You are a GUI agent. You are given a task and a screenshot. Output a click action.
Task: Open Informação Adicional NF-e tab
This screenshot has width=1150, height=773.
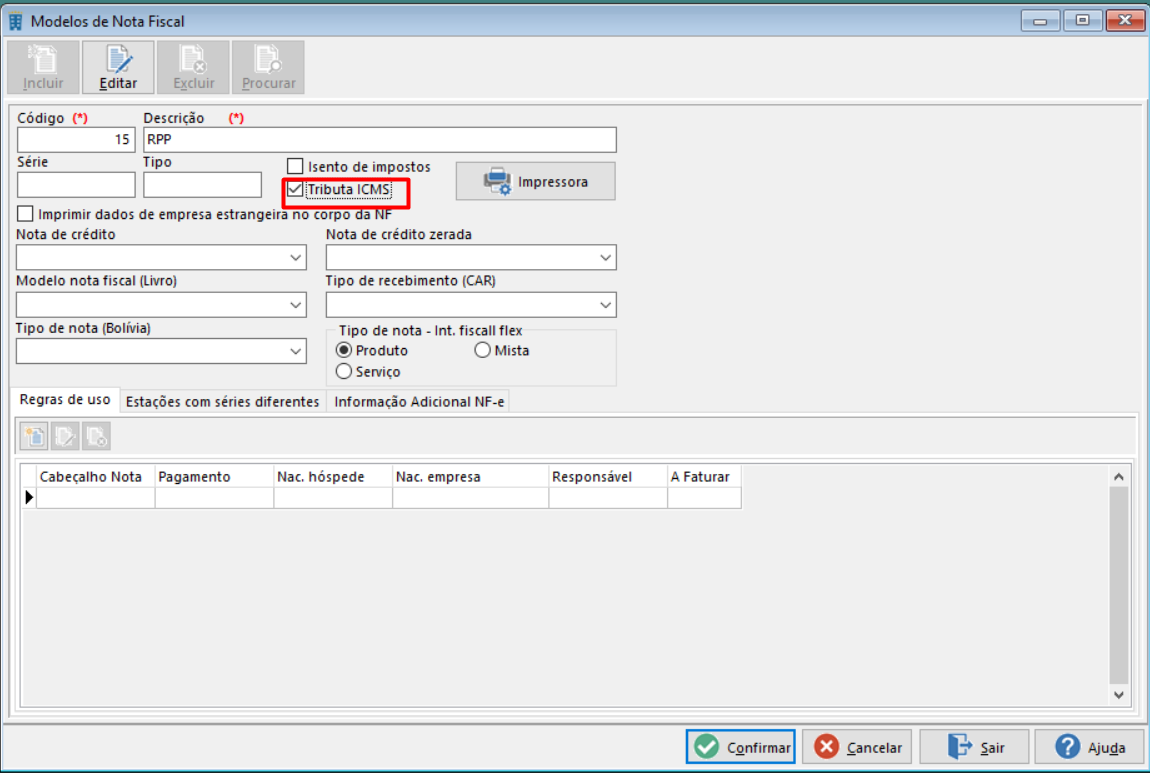[419, 402]
